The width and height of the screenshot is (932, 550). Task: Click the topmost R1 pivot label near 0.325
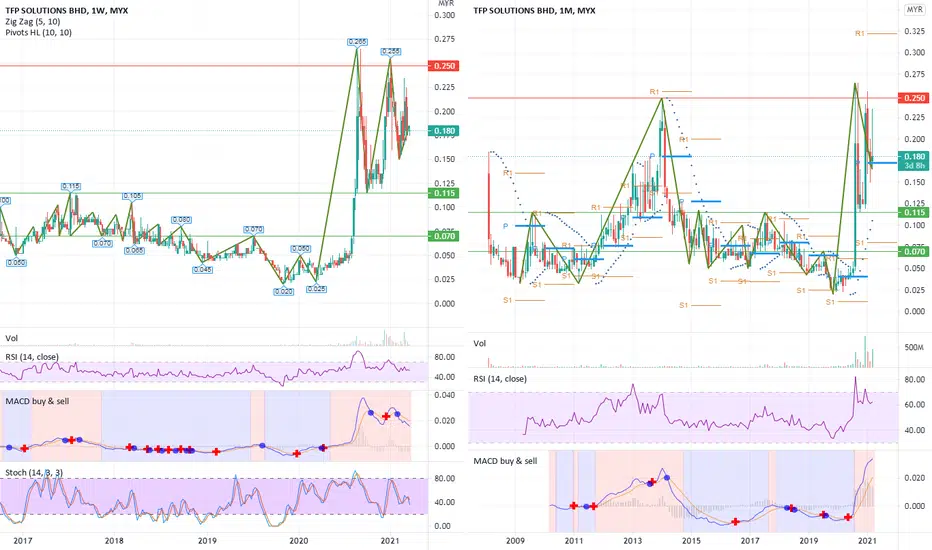click(859, 34)
